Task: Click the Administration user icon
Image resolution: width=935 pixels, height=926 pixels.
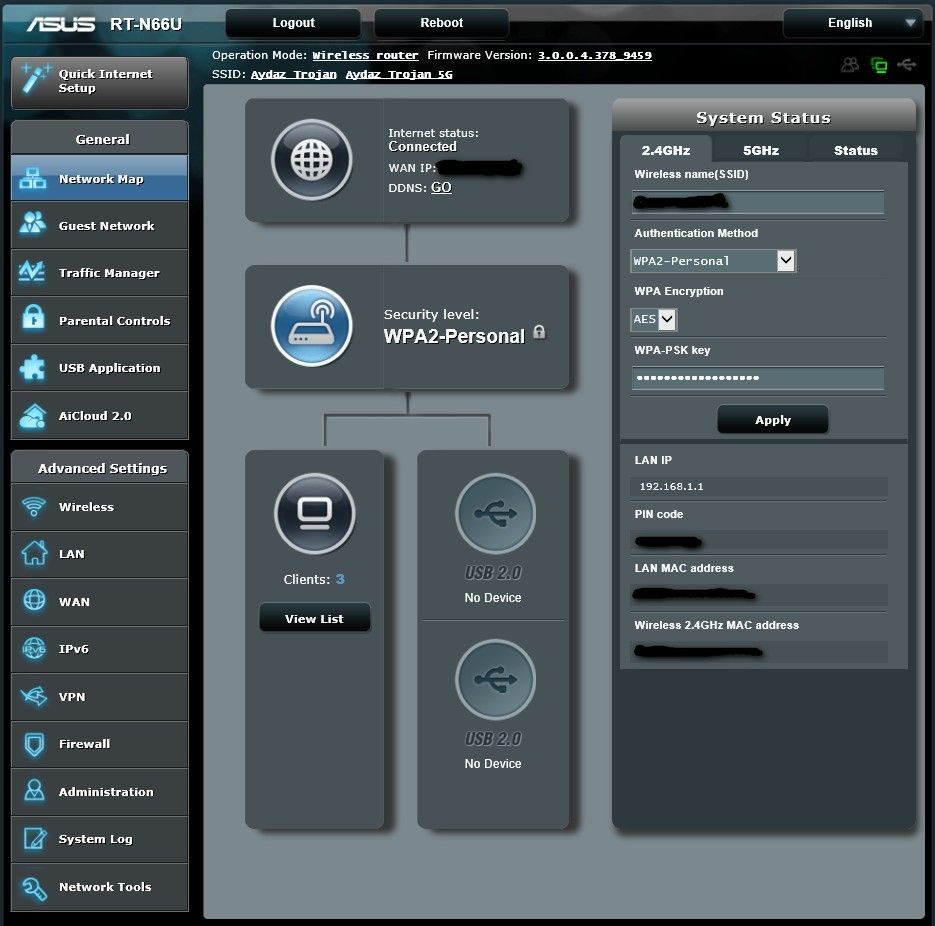Action: (x=35, y=791)
